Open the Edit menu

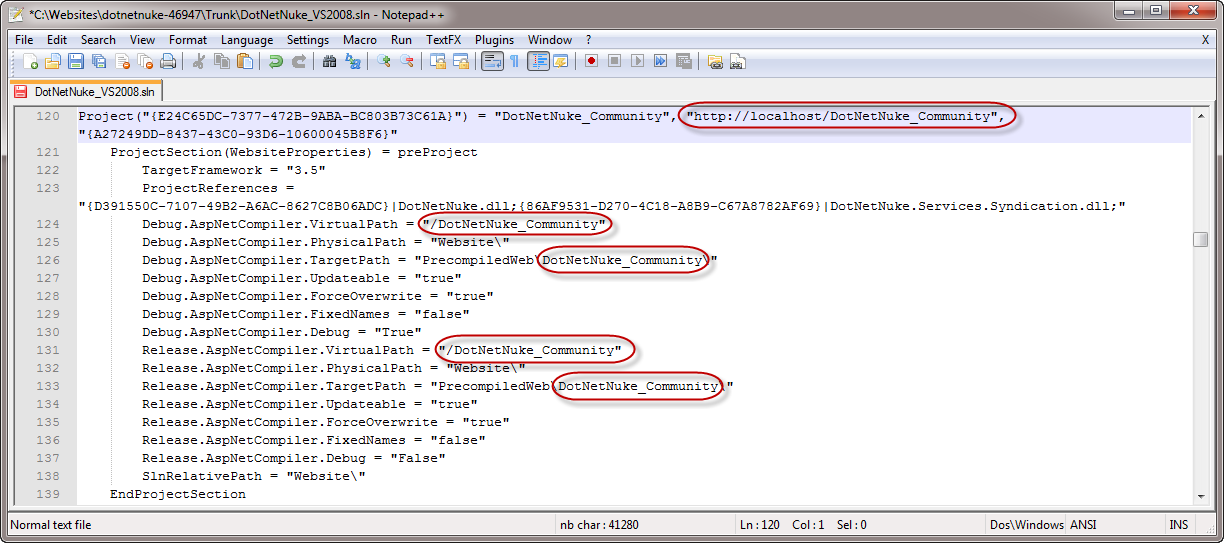(x=57, y=40)
